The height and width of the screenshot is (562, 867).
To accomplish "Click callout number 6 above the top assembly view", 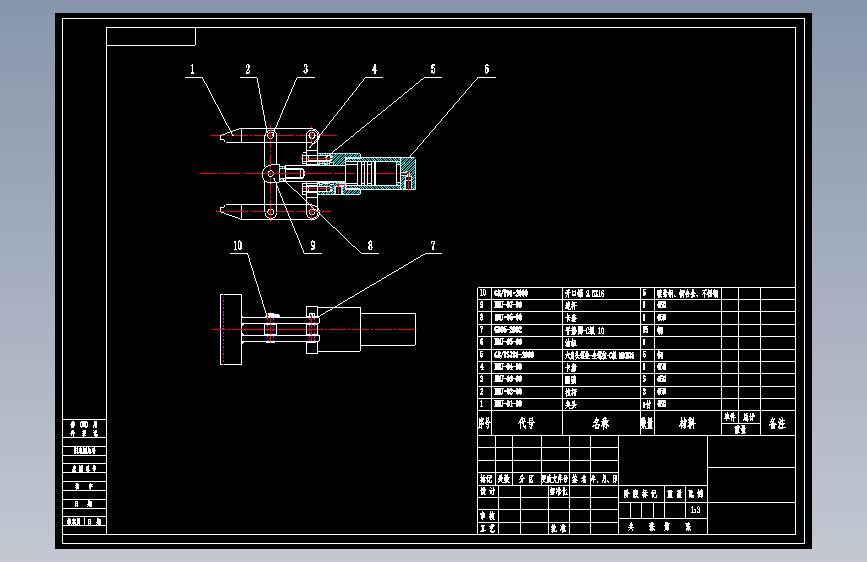I will [x=487, y=69].
